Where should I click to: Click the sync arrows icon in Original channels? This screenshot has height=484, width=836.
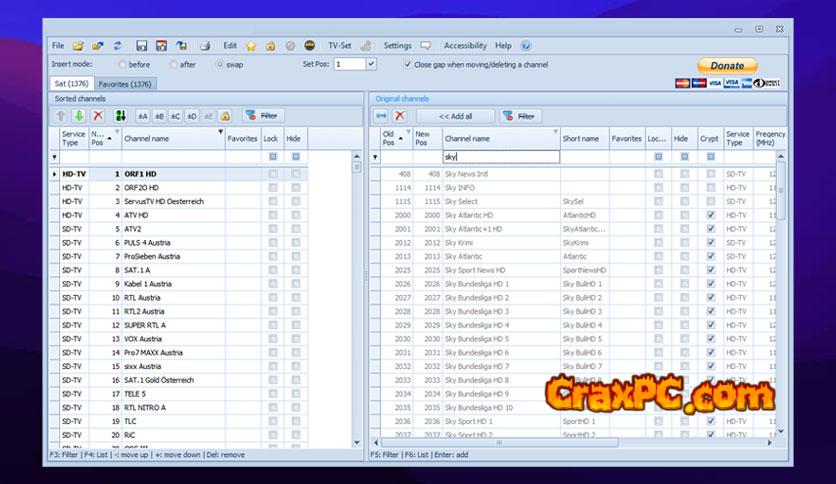(x=381, y=116)
